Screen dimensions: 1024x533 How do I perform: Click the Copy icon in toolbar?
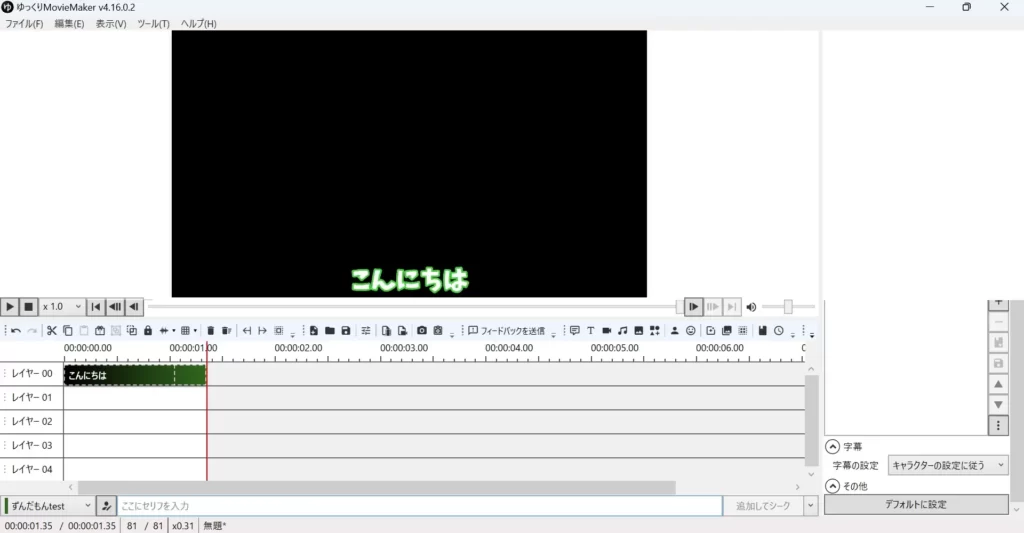[67, 331]
